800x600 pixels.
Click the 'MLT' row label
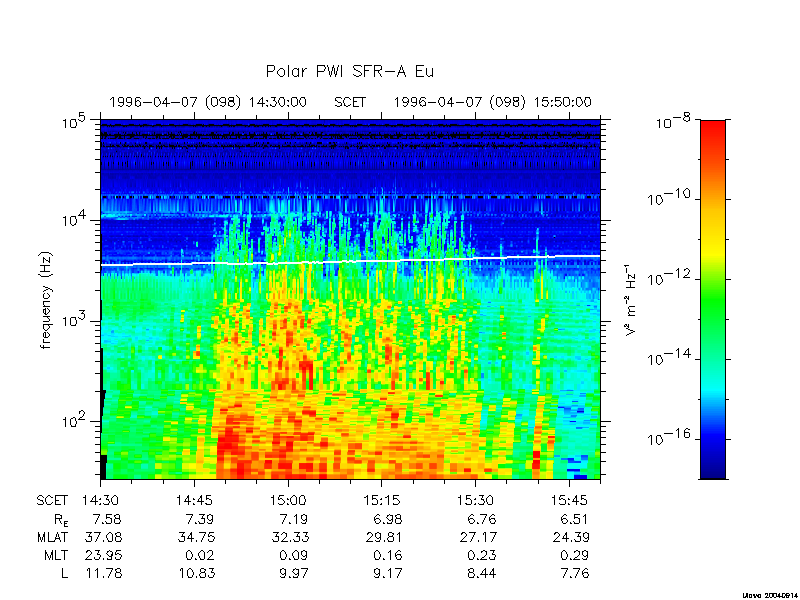pos(57,555)
